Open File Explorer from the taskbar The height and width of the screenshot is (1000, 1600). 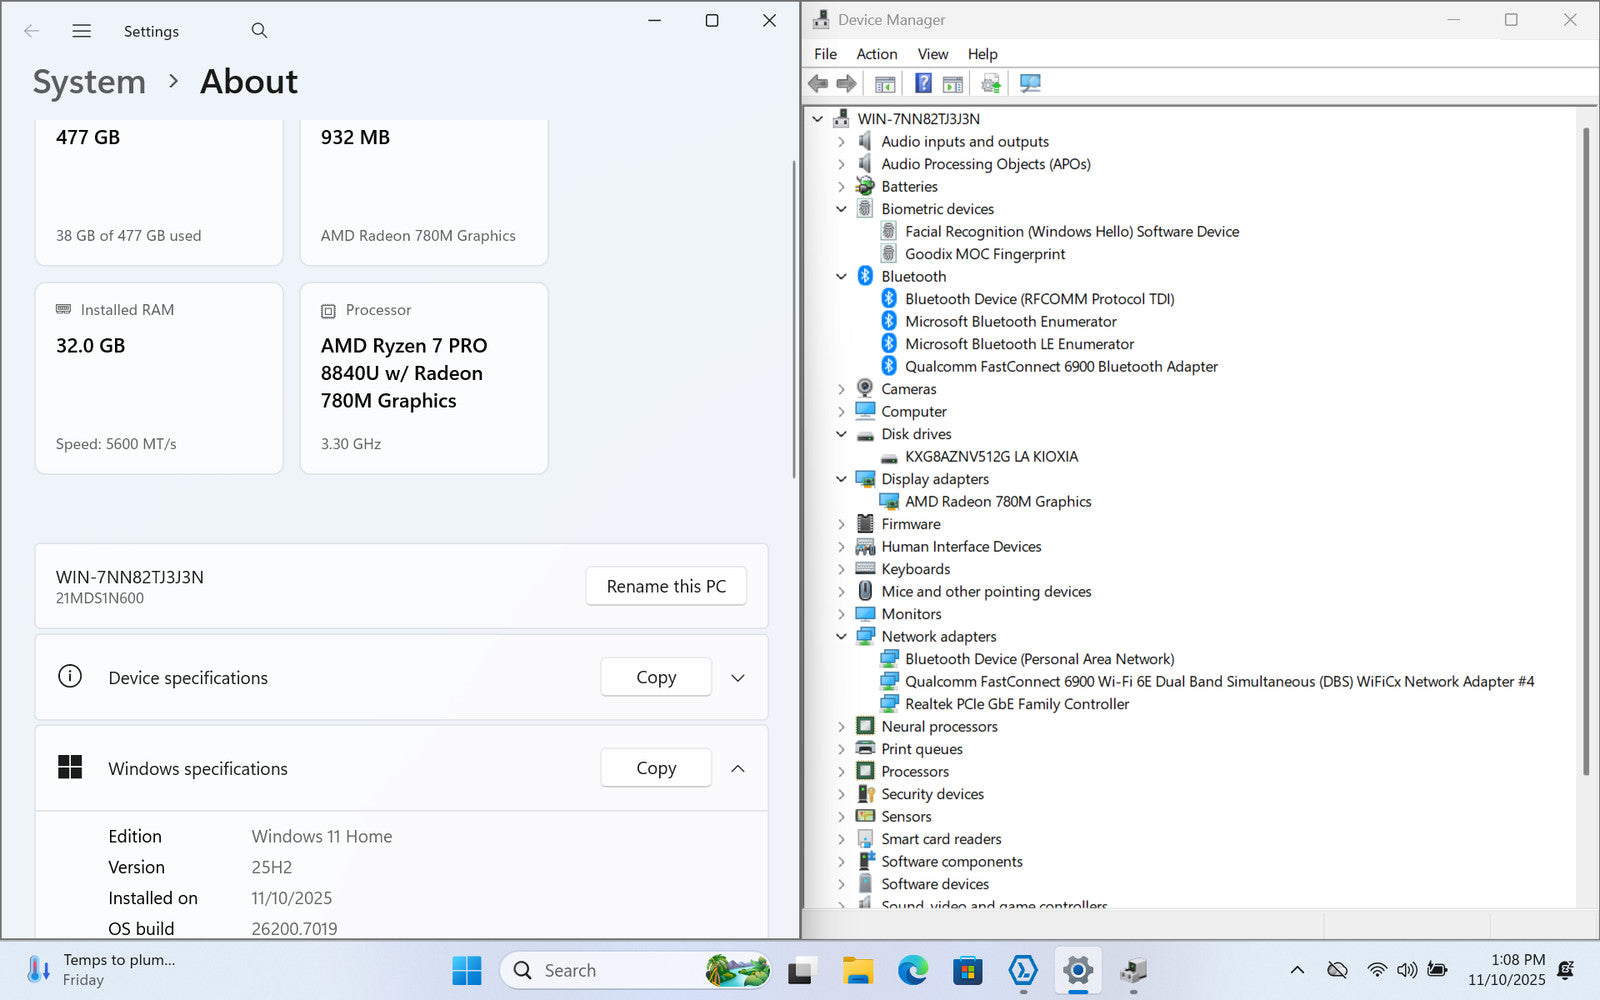point(857,970)
